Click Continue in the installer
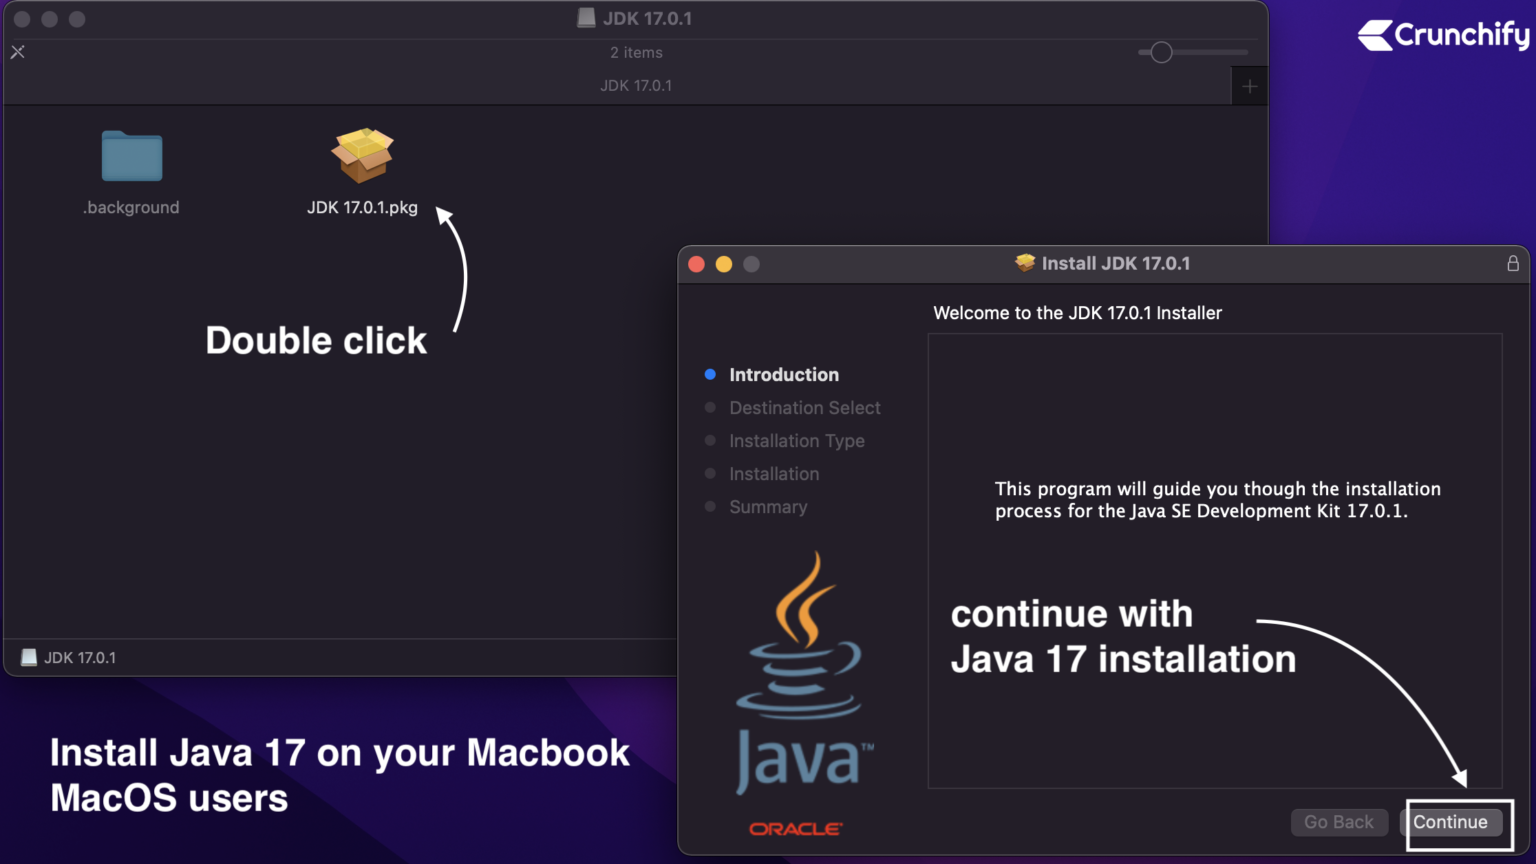This screenshot has height=864, width=1536. tap(1450, 822)
